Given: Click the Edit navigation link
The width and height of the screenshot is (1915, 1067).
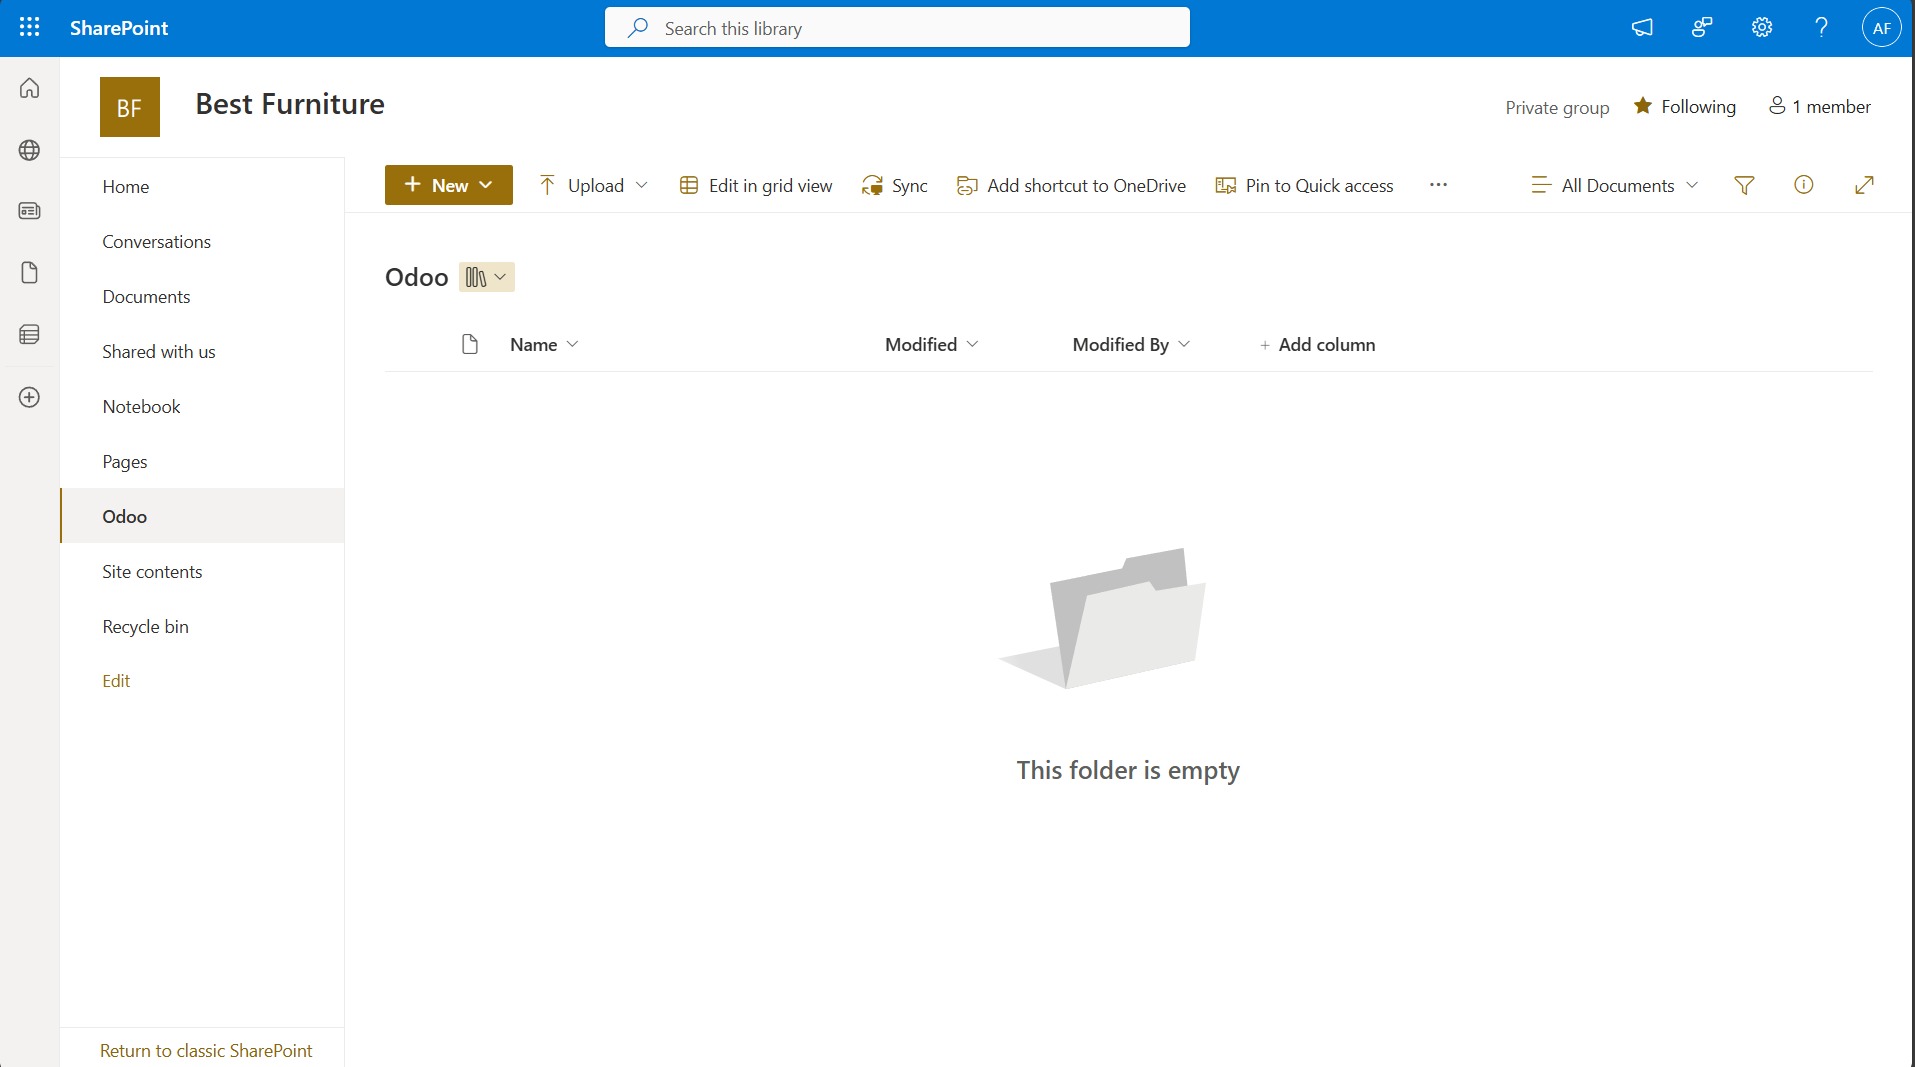Looking at the screenshot, I should click(116, 681).
